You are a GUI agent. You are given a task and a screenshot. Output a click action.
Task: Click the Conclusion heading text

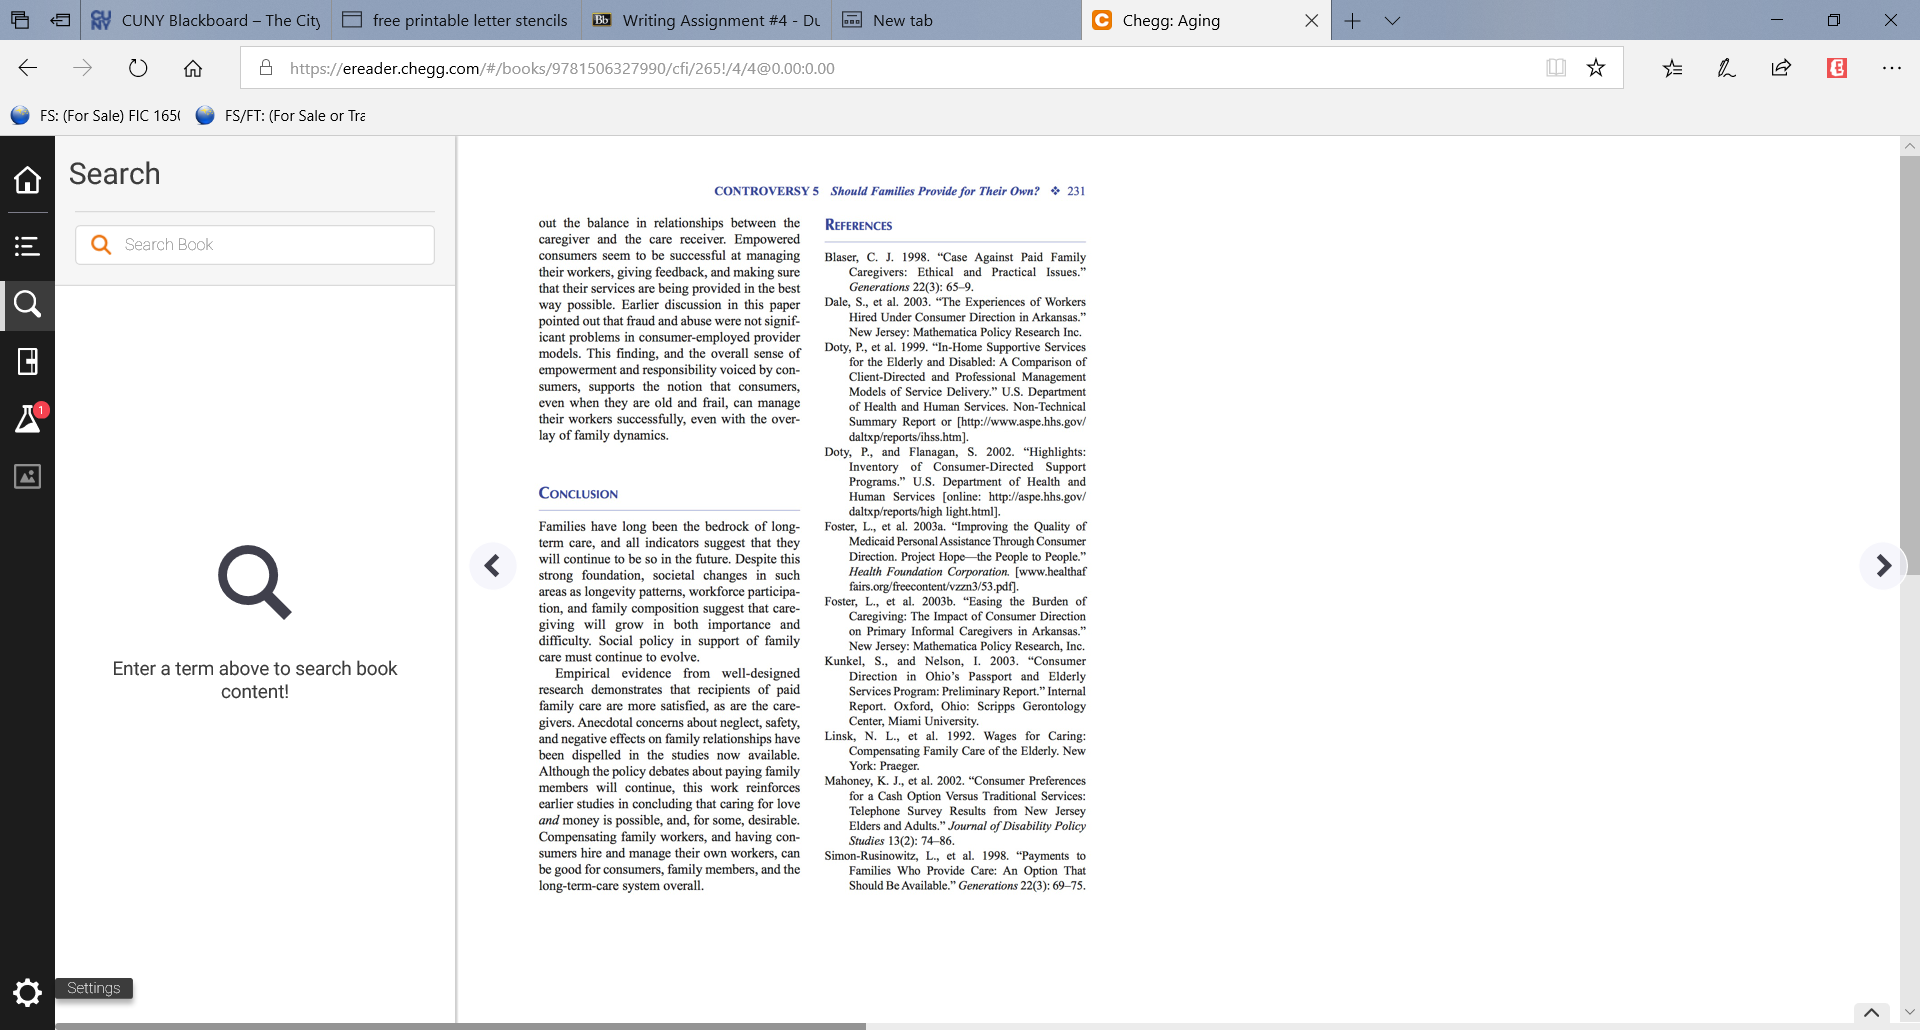[x=578, y=493]
